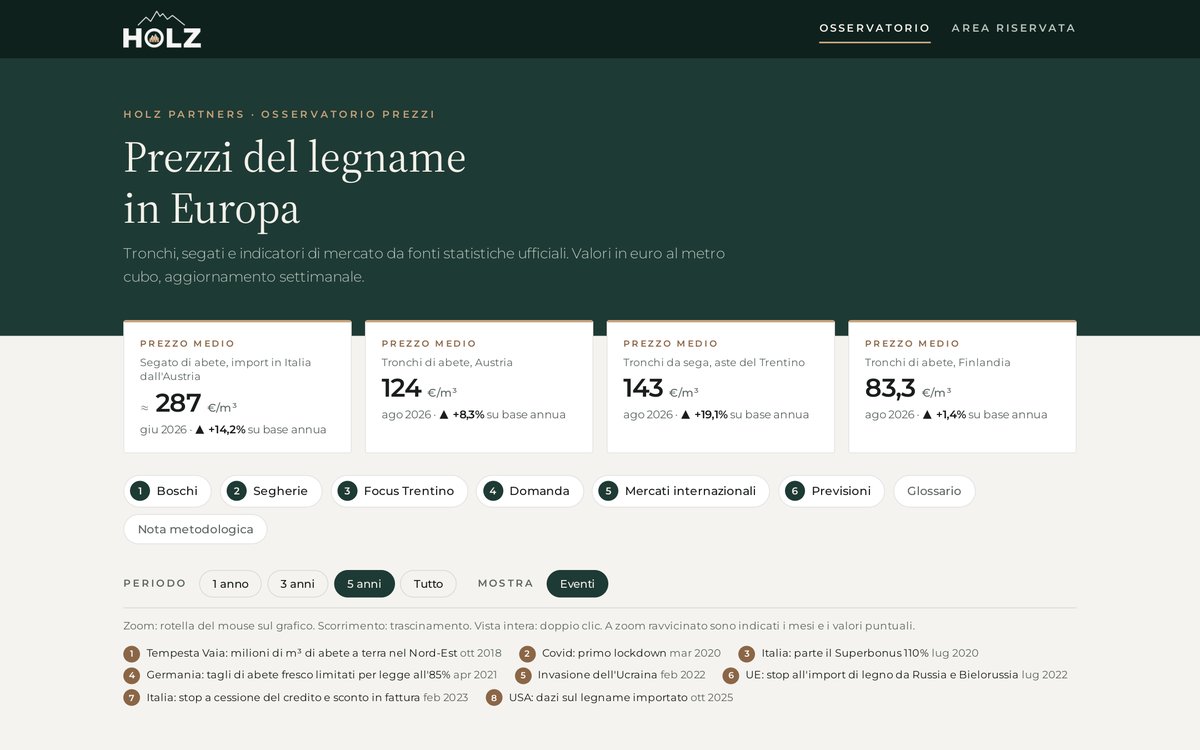Select the 5 anni period

pos(364,584)
